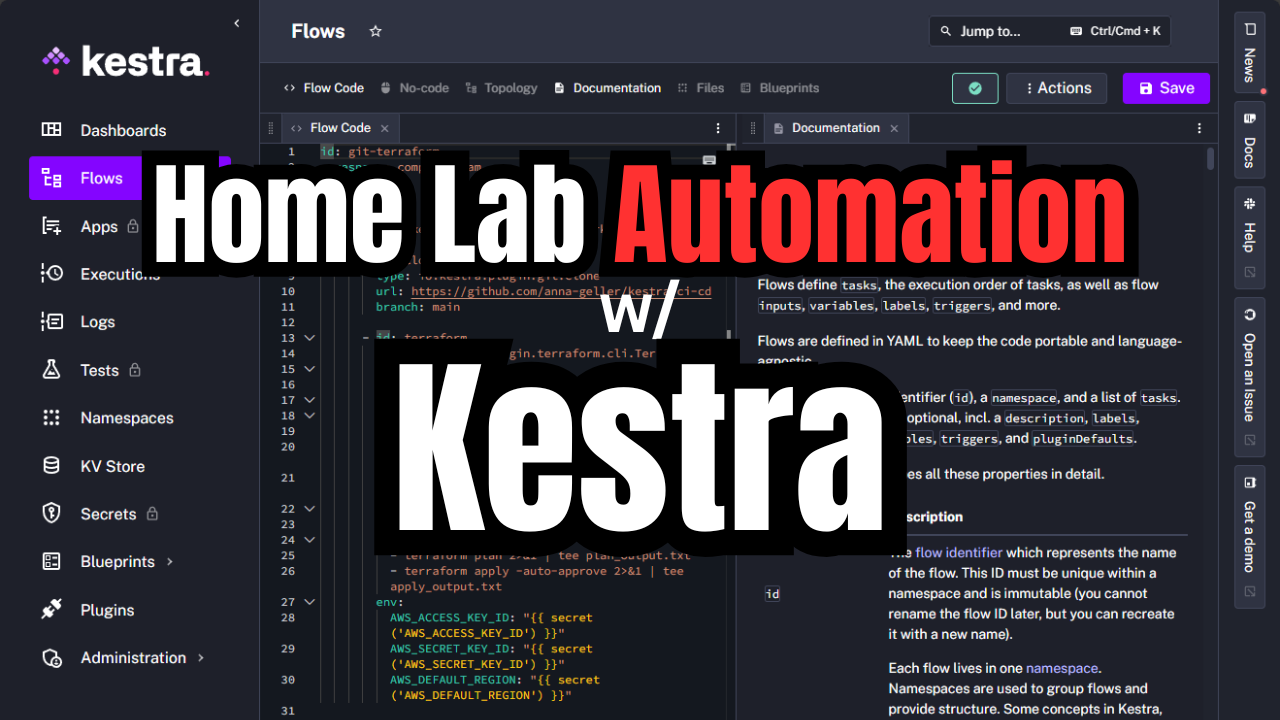This screenshot has height=720, width=1280.
Task: Open the Plugins section
Action: pos(107,610)
